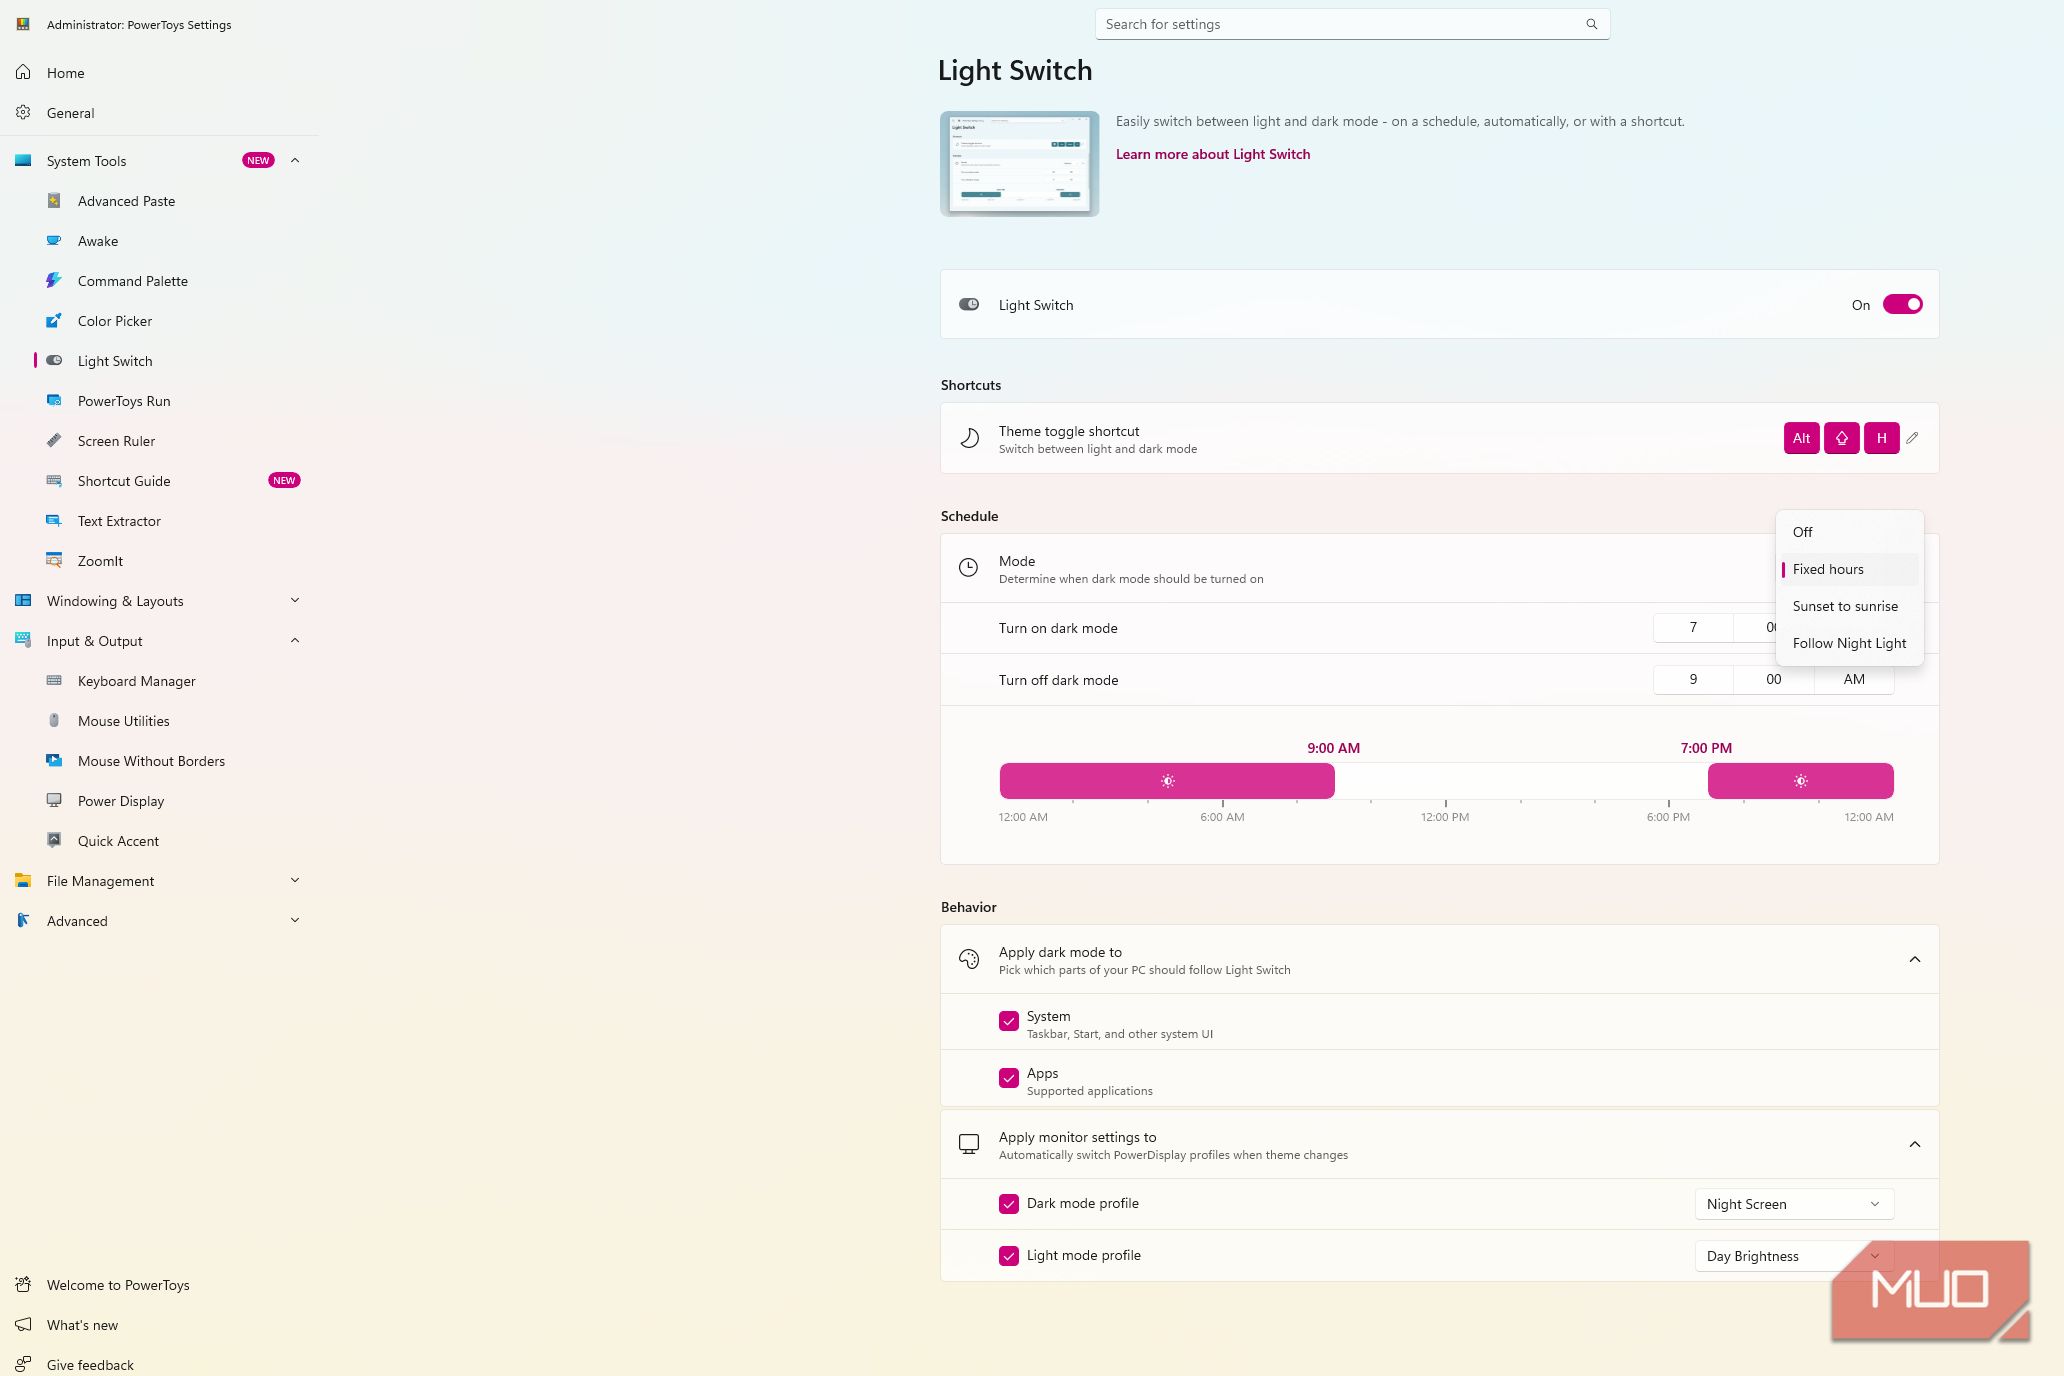This screenshot has height=1376, width=2064.
Task: Edit the theme toggle shortcut pencil icon
Action: [x=1912, y=438]
